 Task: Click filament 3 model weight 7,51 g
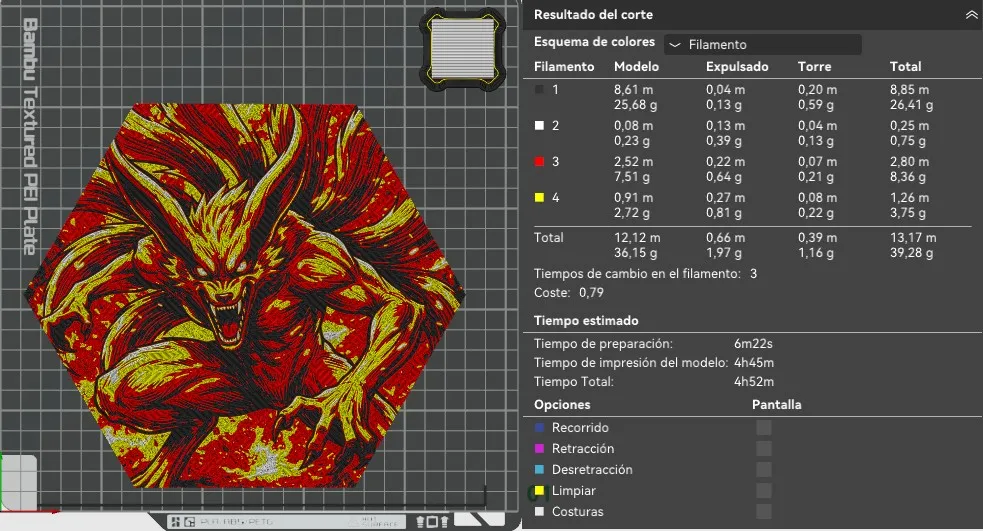tap(632, 177)
